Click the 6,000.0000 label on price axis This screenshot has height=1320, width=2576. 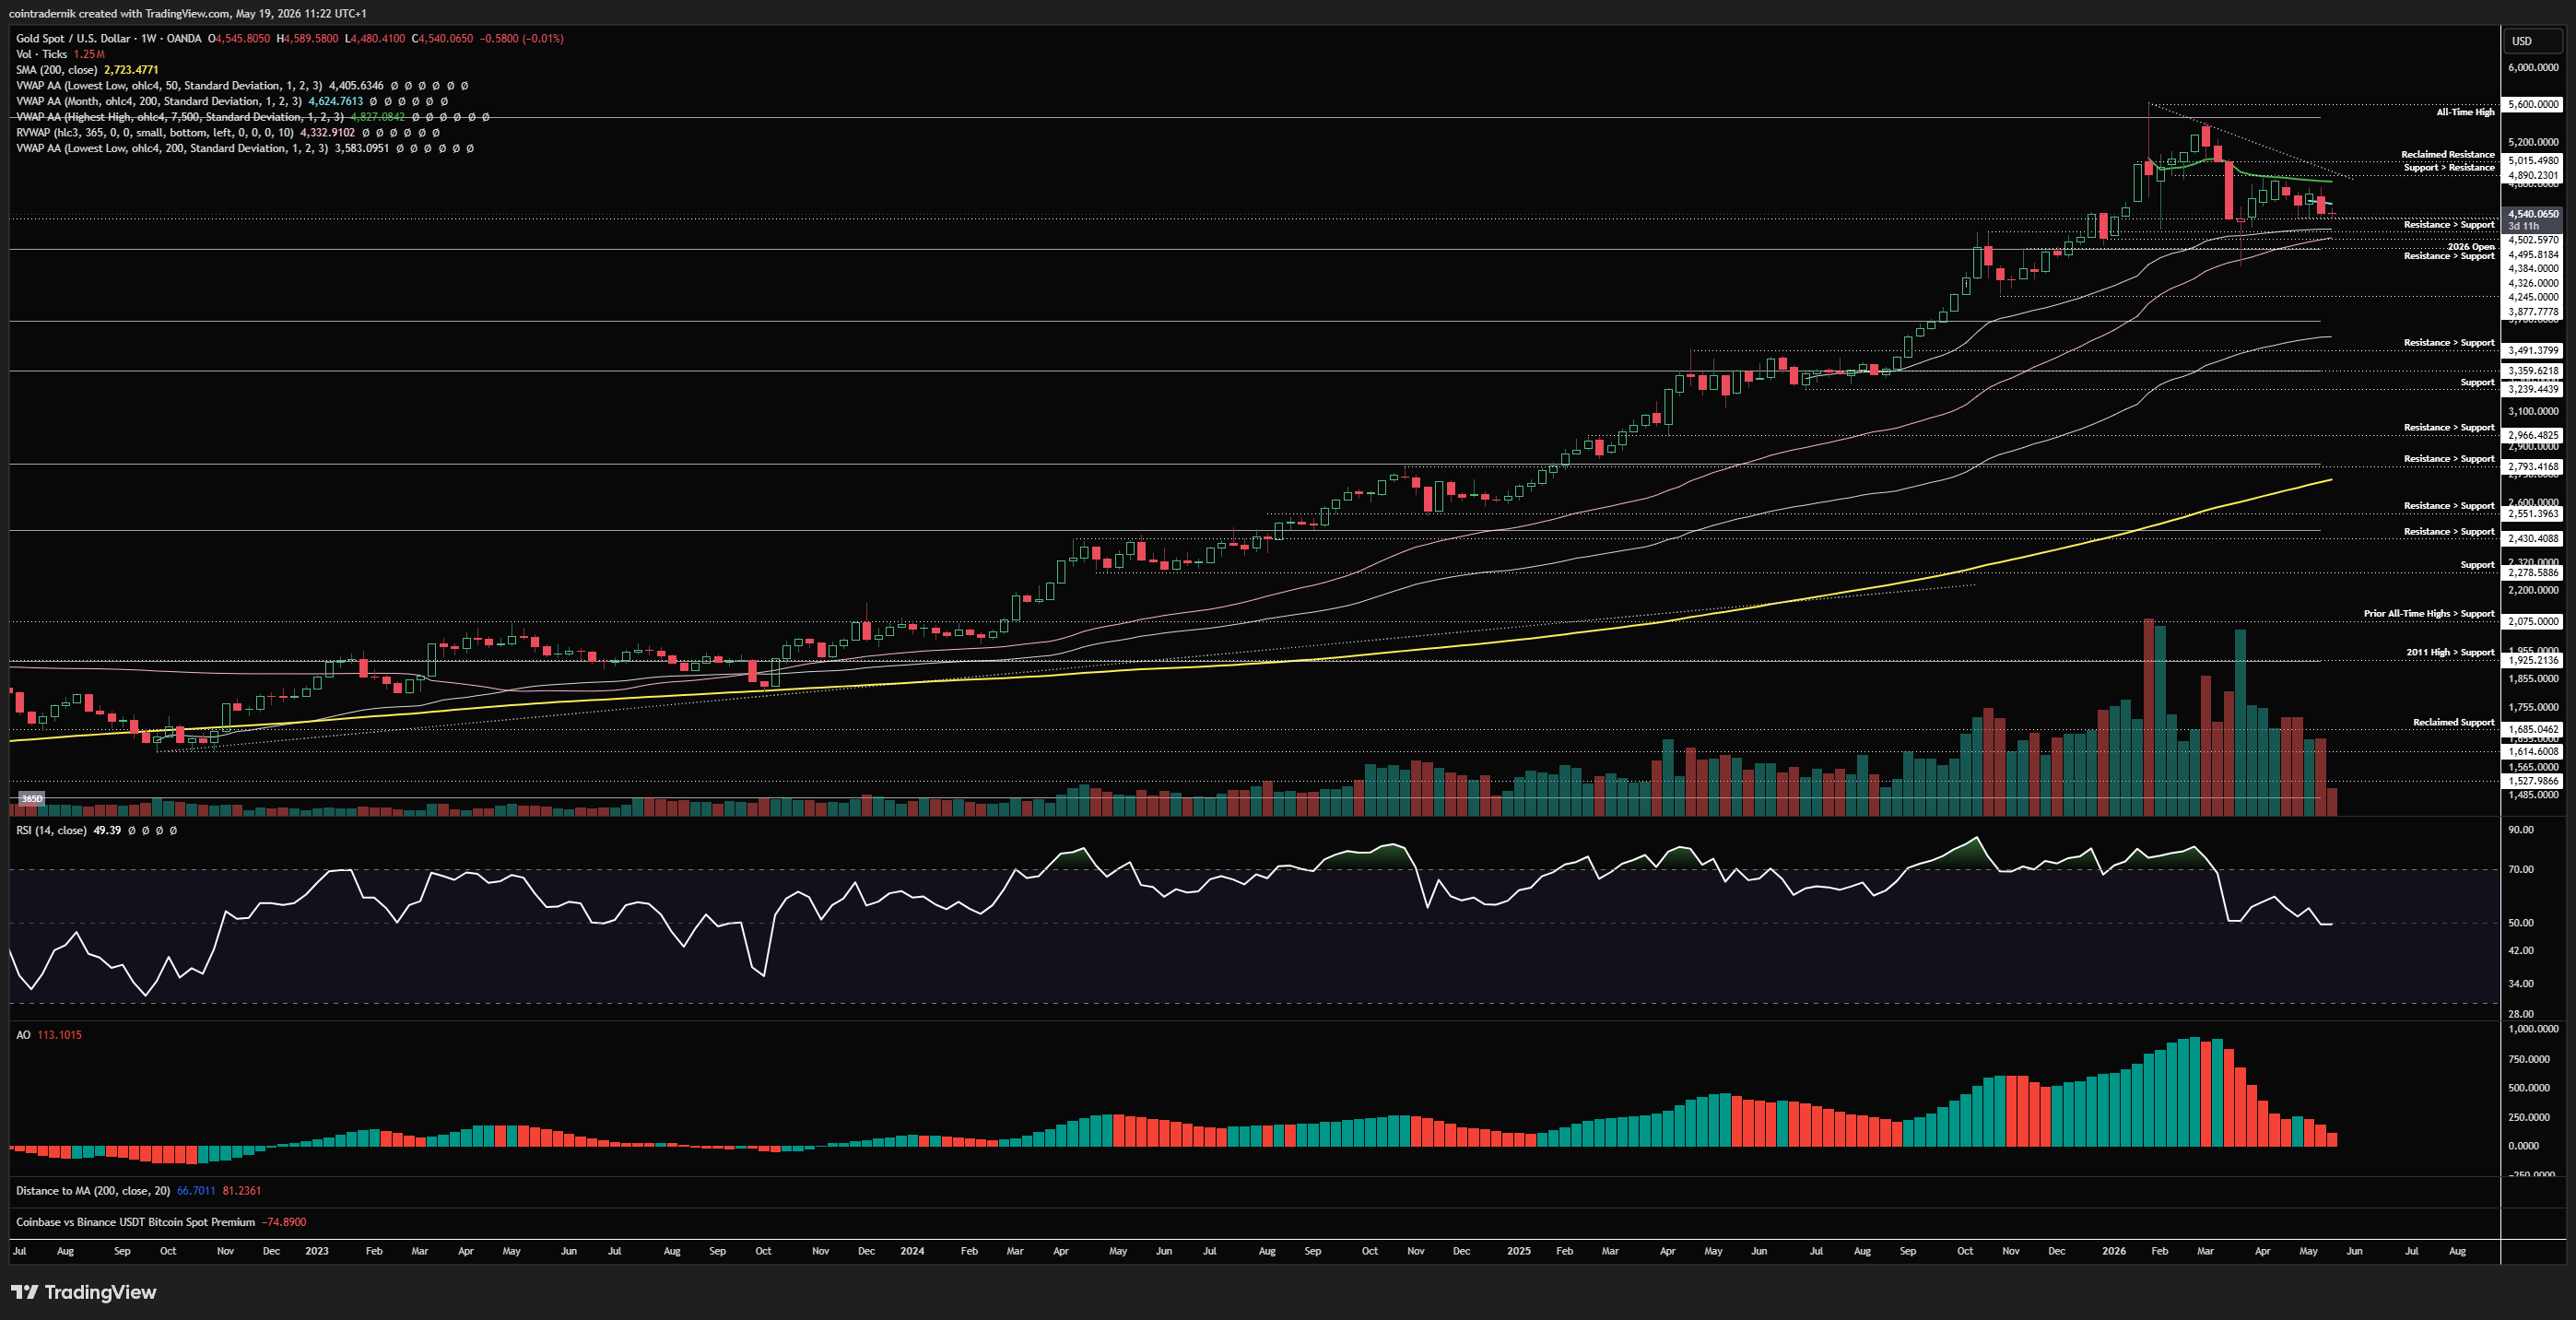pos(2533,67)
